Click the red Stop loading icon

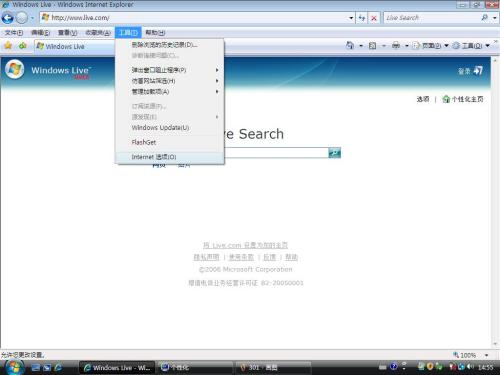[x=374, y=18]
